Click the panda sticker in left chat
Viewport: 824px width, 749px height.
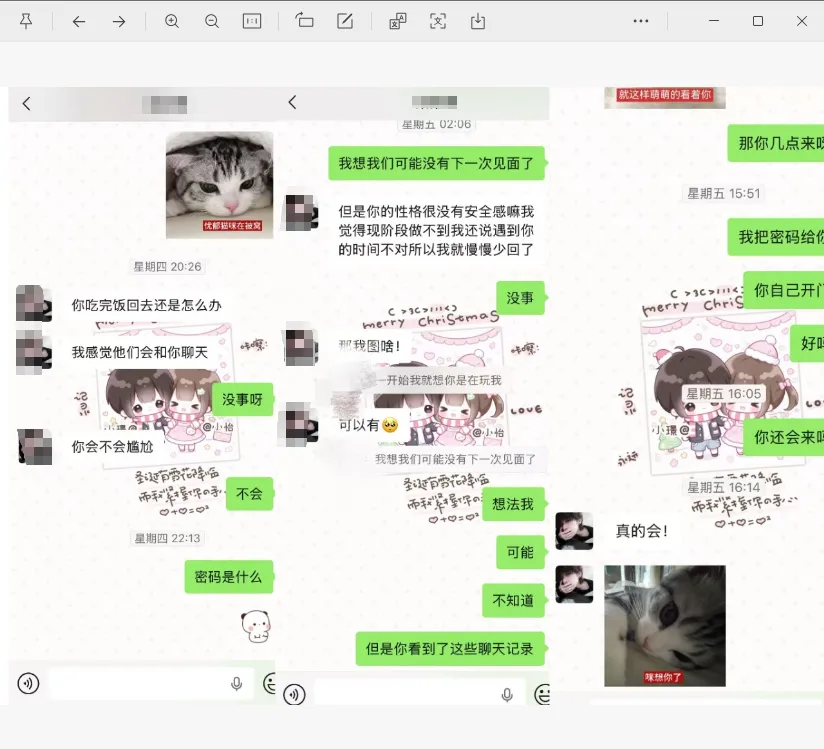pos(256,626)
